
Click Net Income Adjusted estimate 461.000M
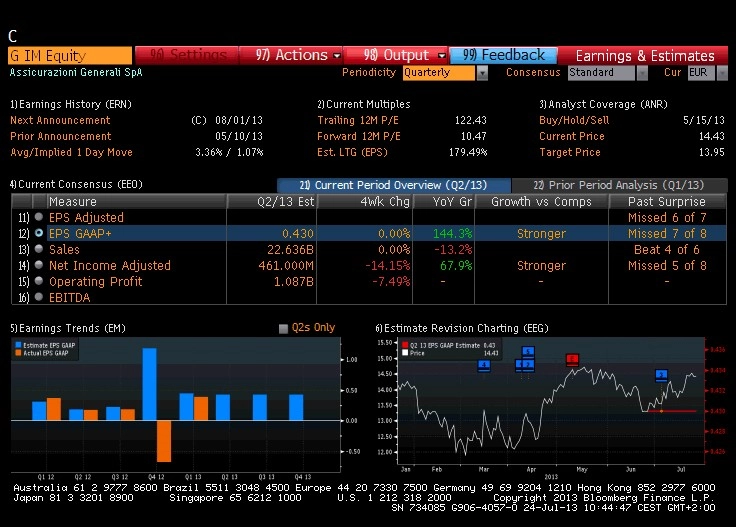click(286, 265)
